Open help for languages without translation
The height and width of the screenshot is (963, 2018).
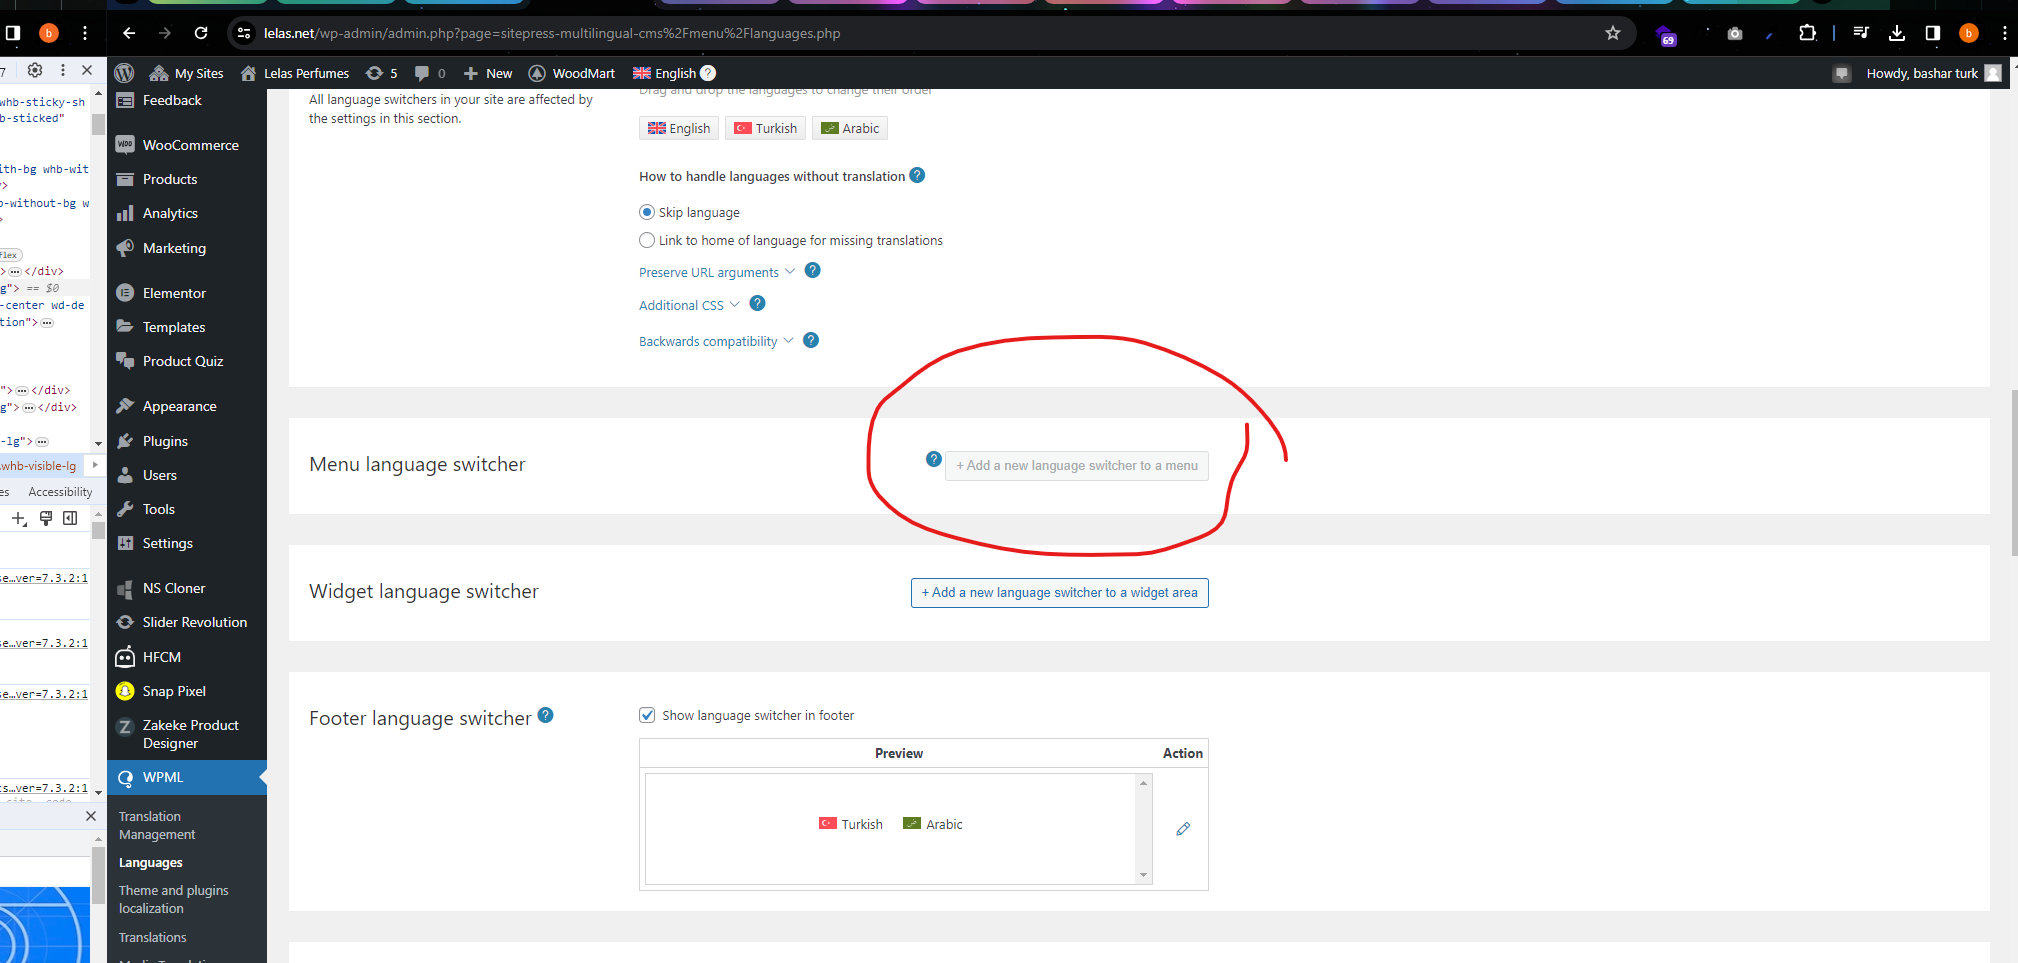tap(917, 175)
